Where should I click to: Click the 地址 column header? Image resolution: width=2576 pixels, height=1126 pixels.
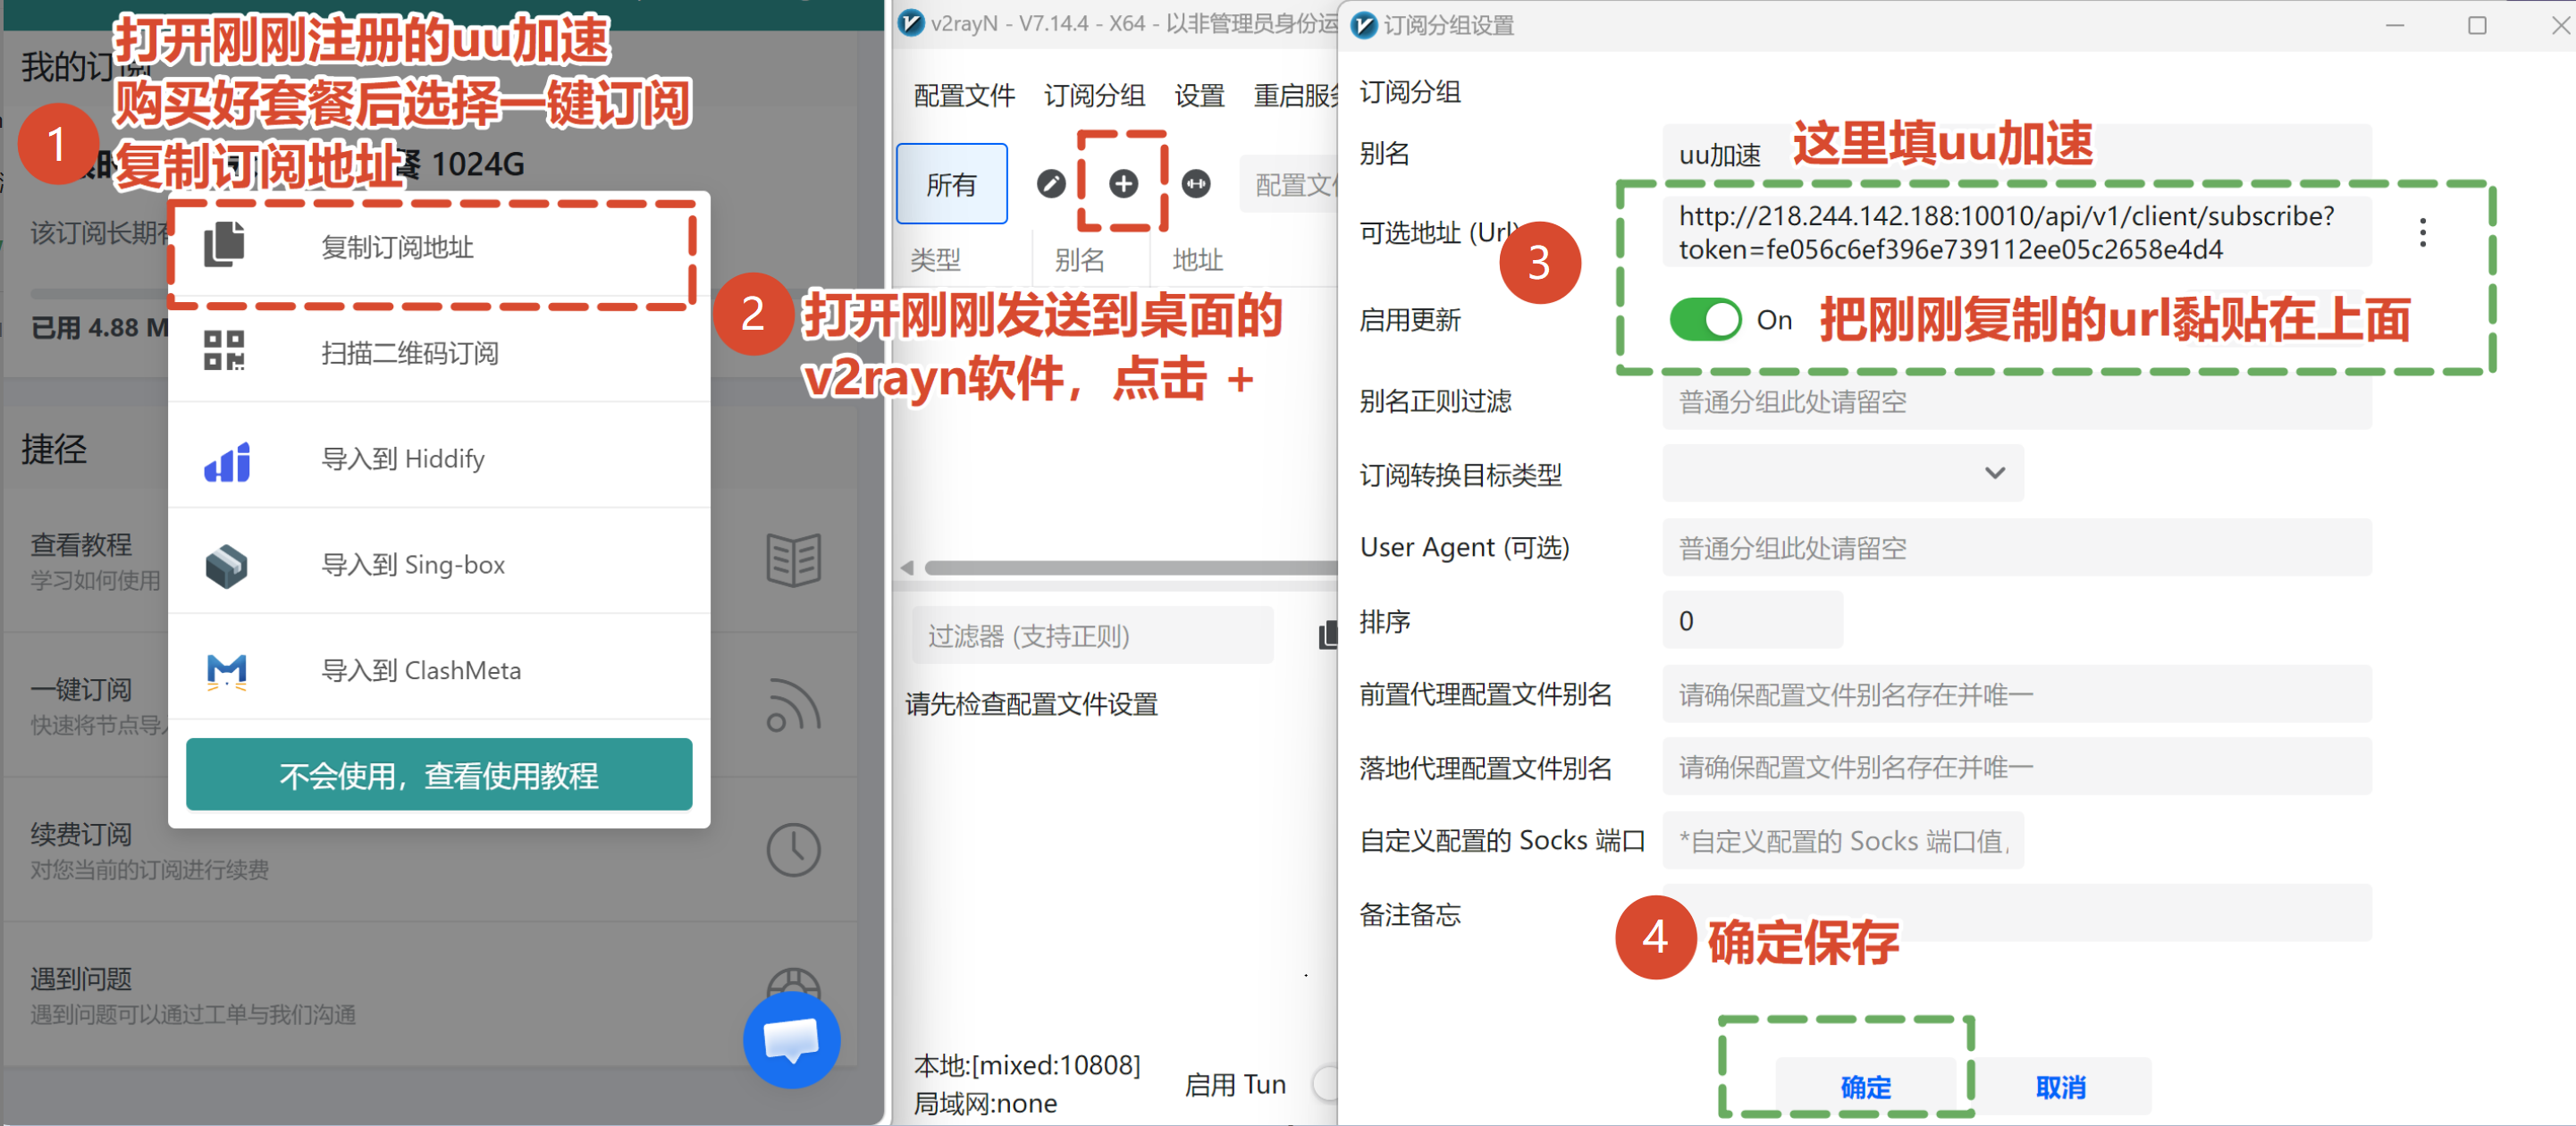click(1198, 260)
